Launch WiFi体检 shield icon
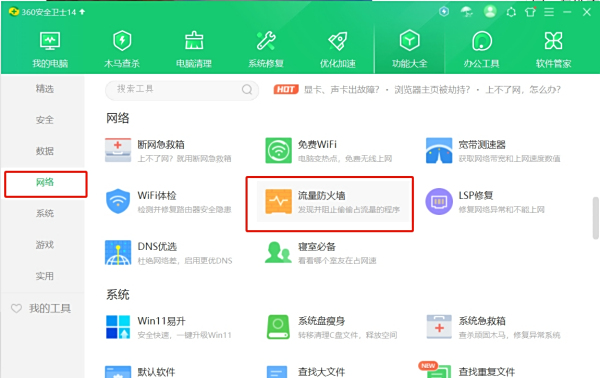 pyautogui.click(x=118, y=201)
